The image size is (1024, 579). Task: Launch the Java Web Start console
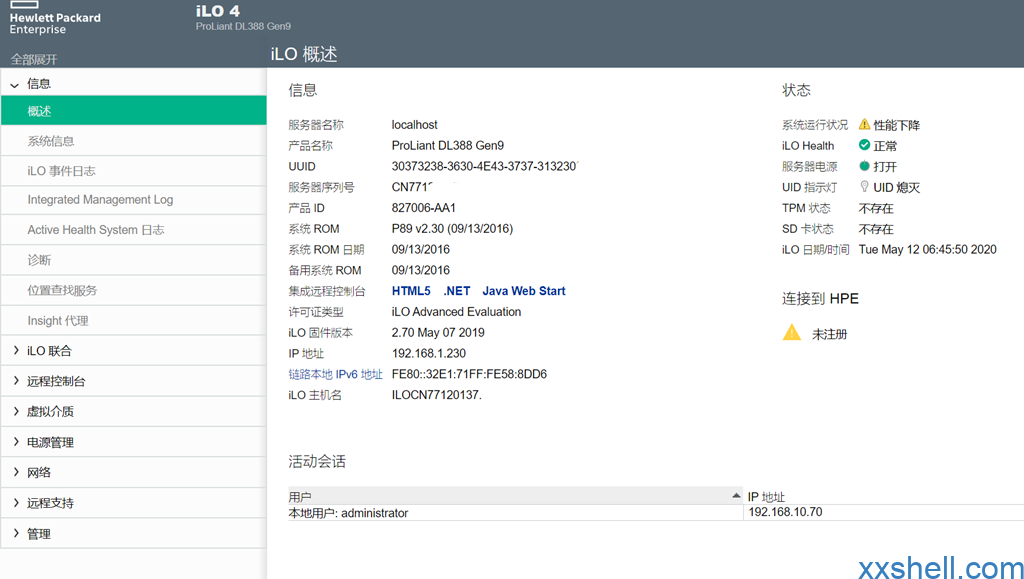[524, 291]
